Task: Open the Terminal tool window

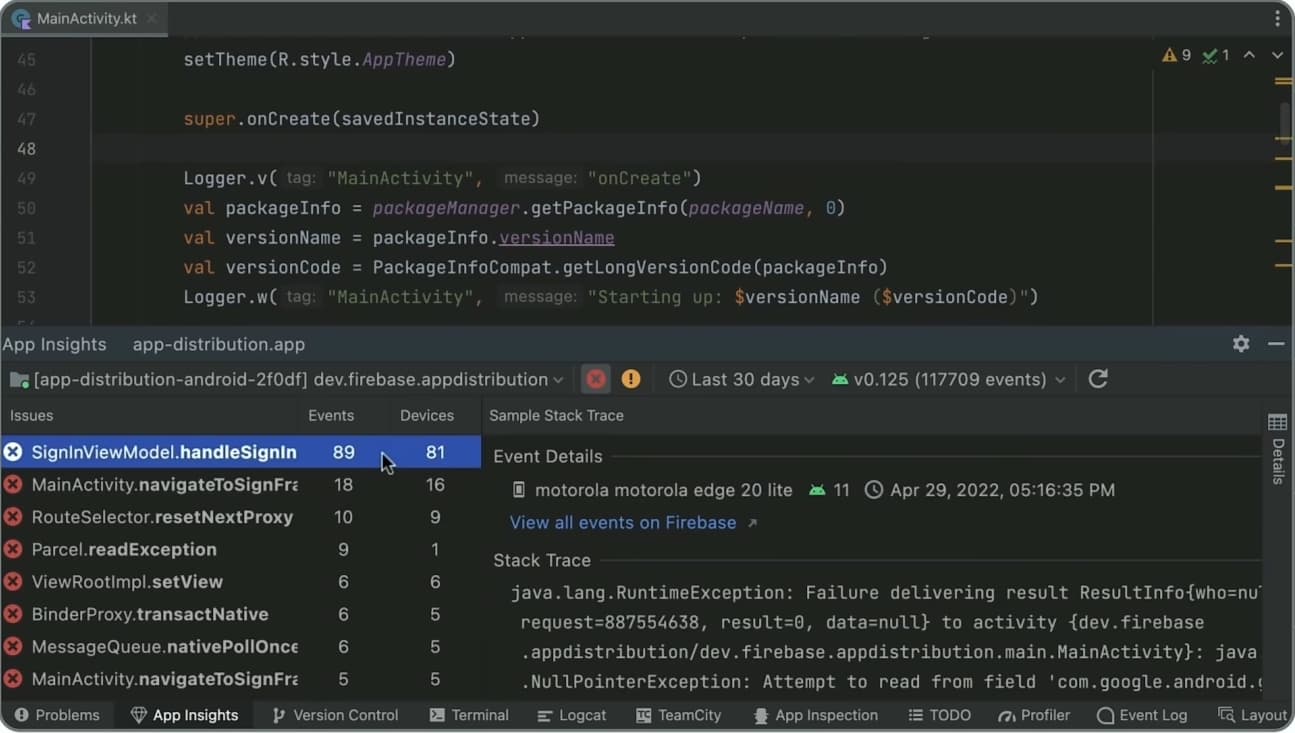Action: [x=469, y=715]
